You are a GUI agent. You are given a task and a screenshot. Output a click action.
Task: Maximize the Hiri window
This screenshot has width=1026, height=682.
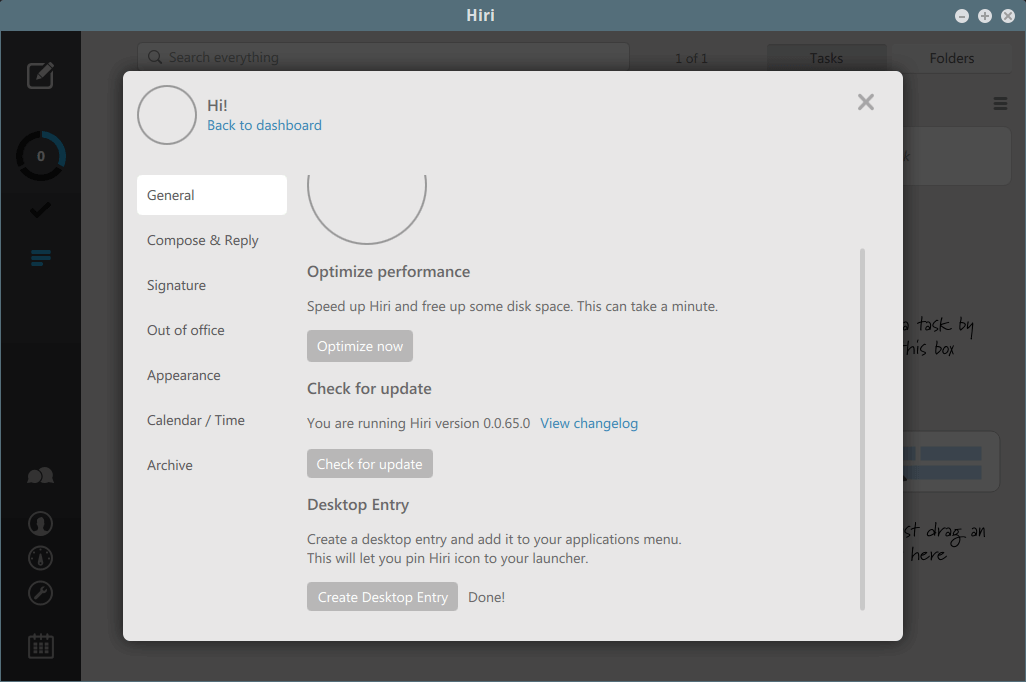(985, 16)
